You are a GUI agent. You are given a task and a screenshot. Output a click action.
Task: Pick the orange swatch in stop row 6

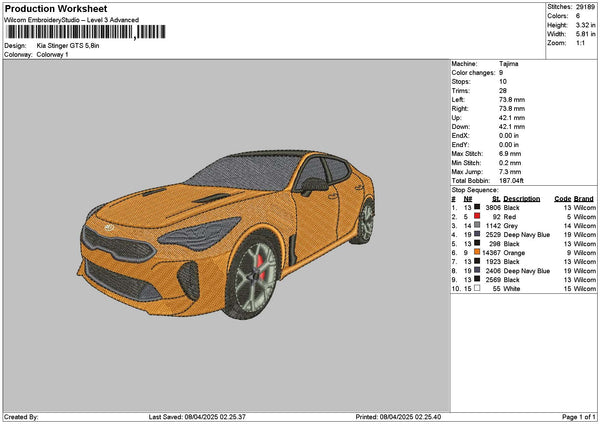click(477, 252)
